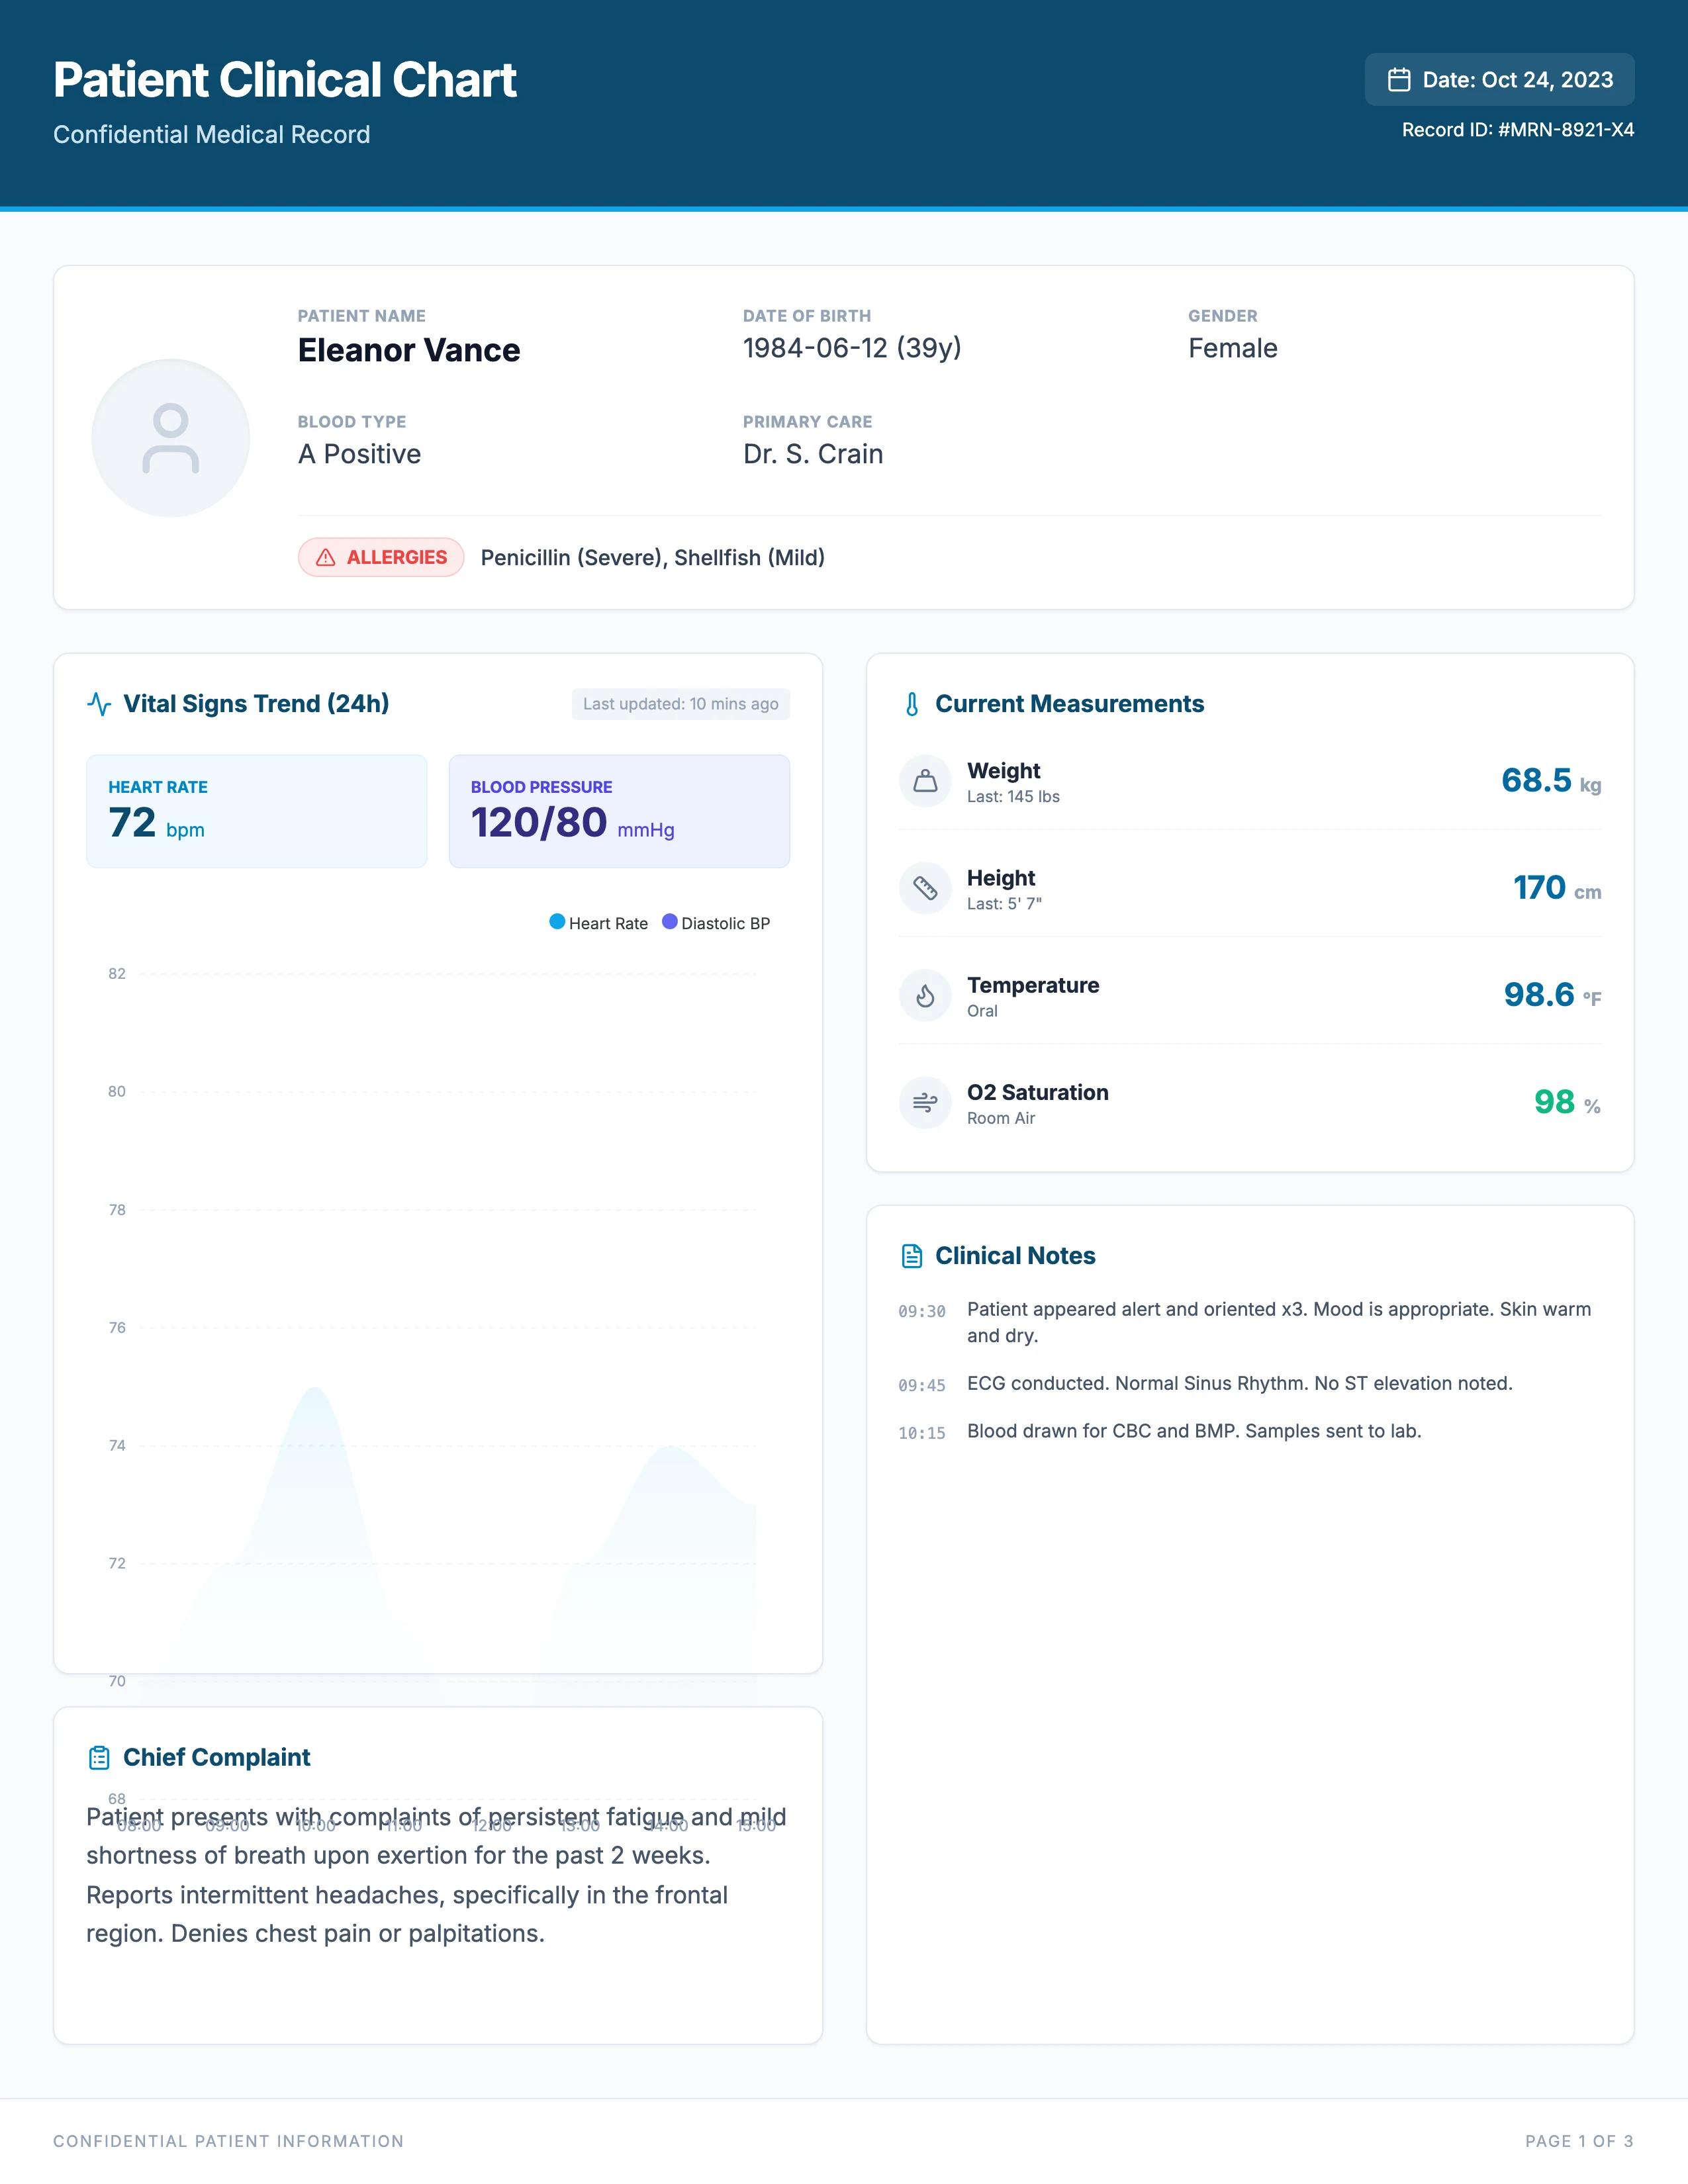1688x2184 pixels.
Task: Click the patient name Eleanor Vance
Action: click(409, 351)
